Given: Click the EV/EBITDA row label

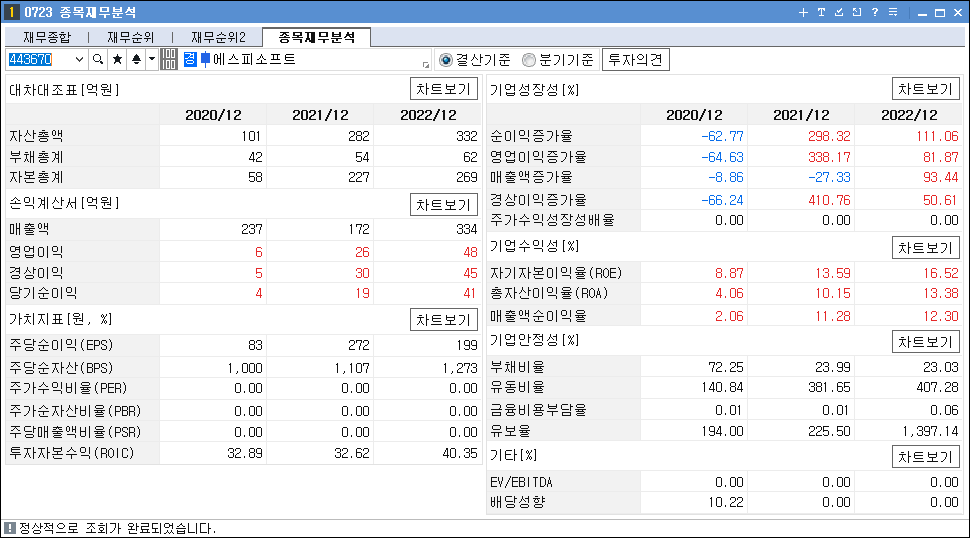Looking at the screenshot, I should (521, 482).
